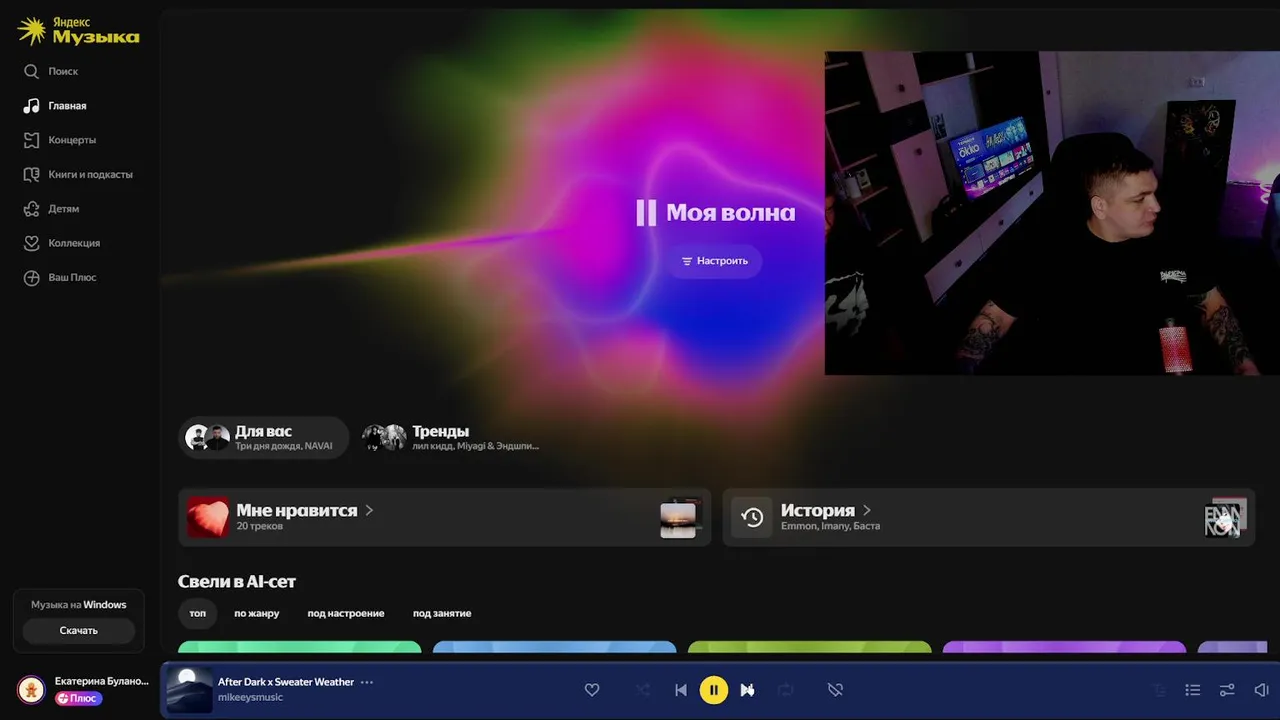Click the History clock icon
This screenshot has width=1280, height=720.
tap(752, 517)
